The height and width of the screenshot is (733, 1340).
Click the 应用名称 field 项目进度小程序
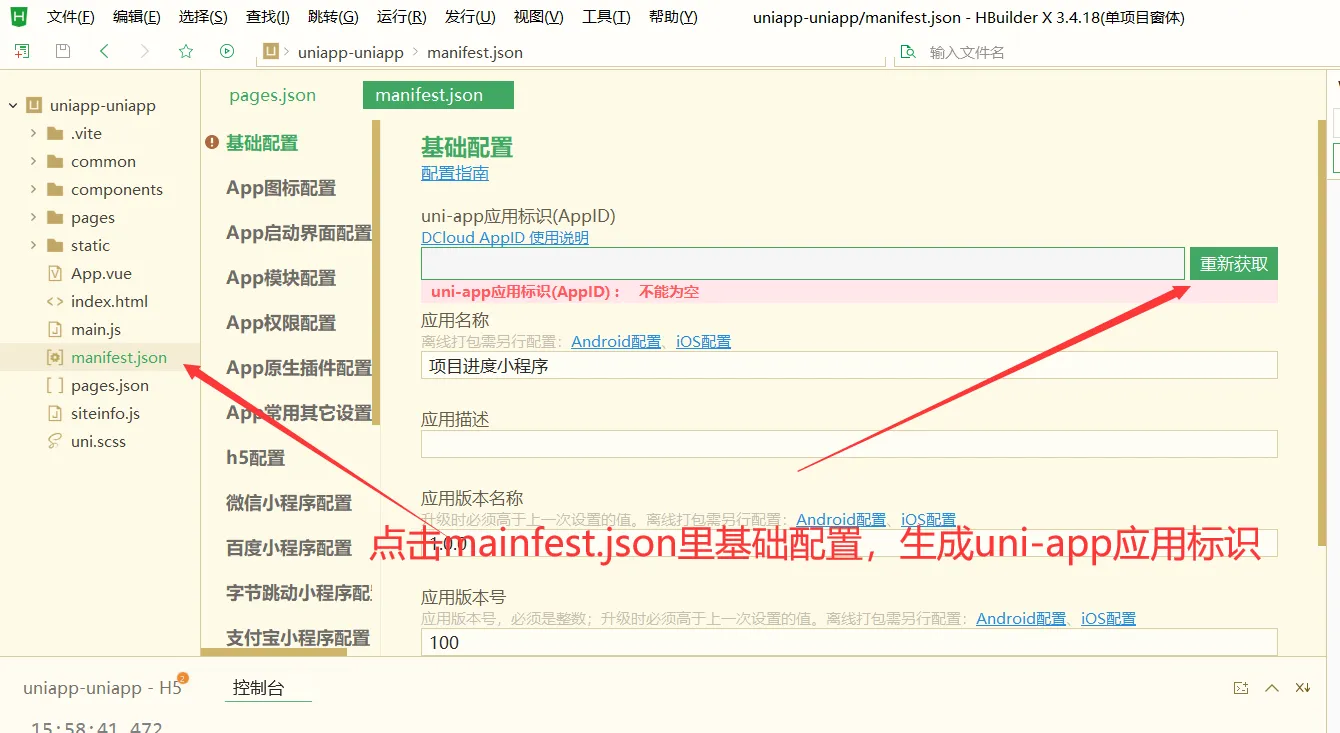pos(849,365)
